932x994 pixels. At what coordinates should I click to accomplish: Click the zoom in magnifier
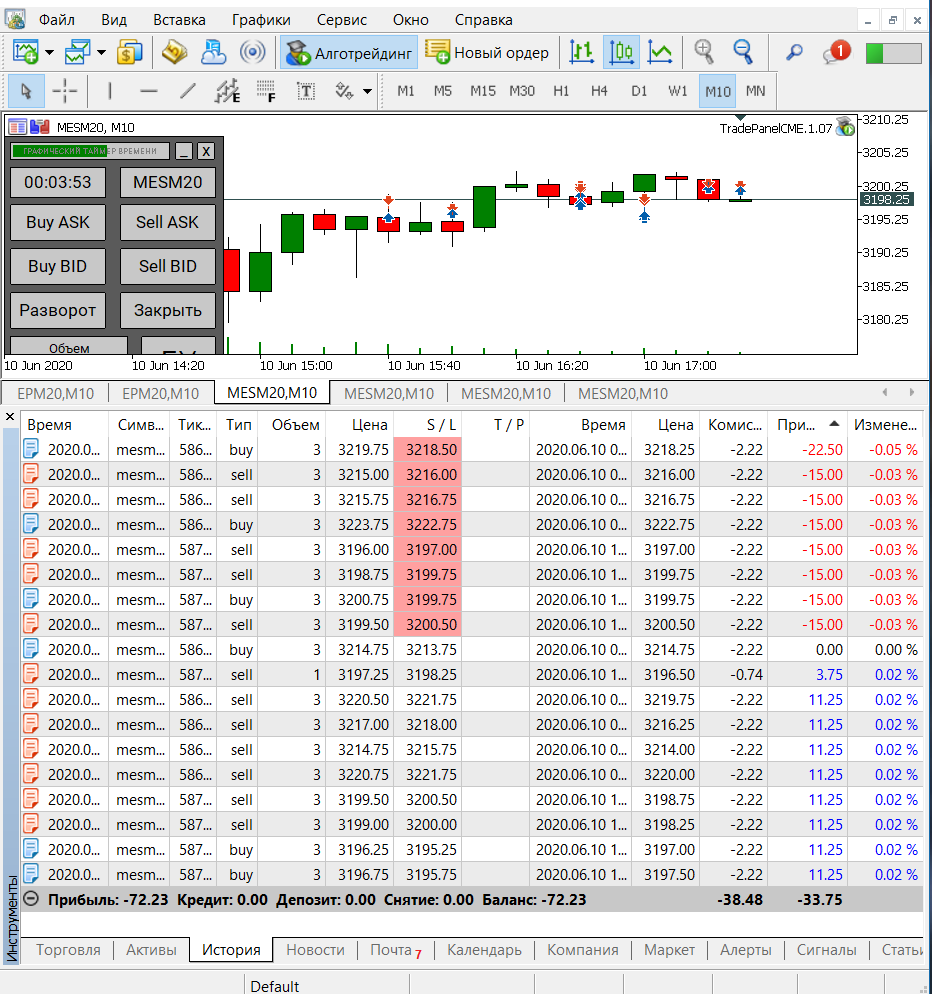point(704,52)
